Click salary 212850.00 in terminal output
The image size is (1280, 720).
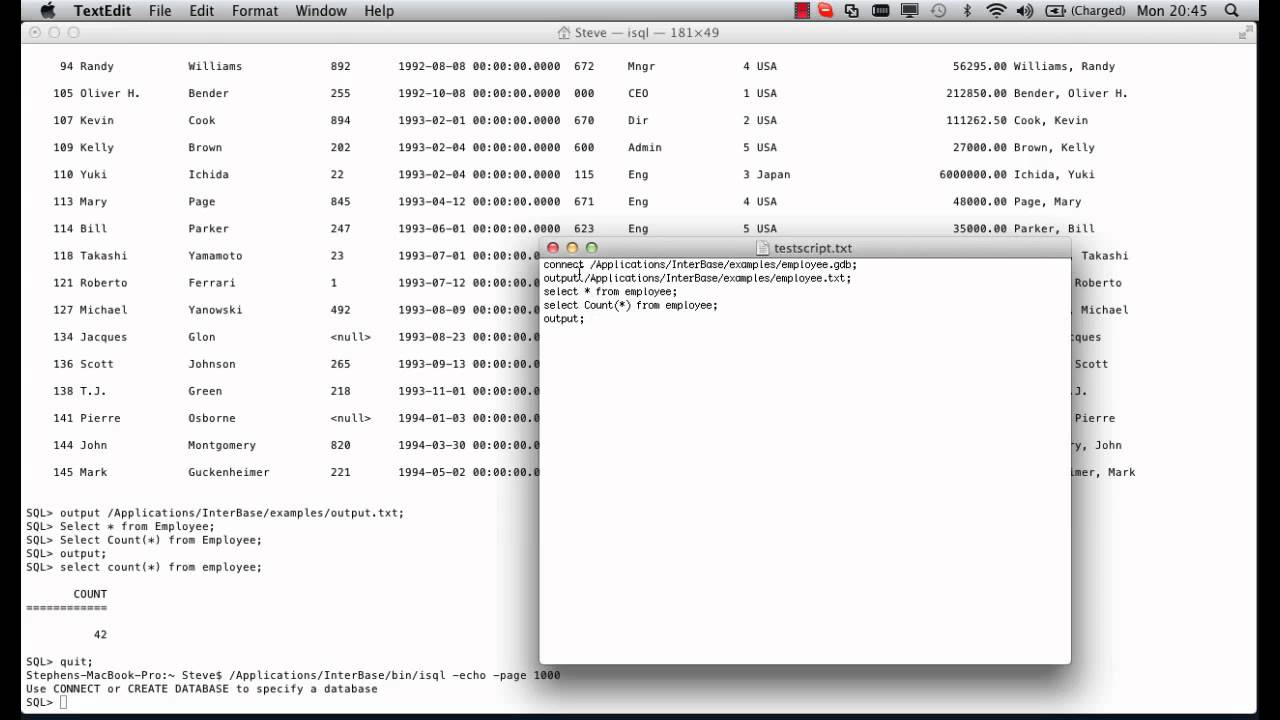[976, 94]
